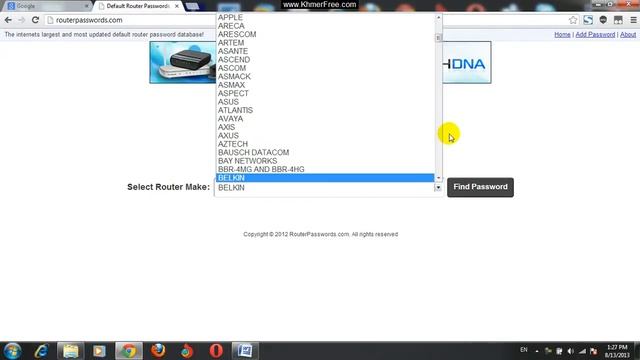Screen dimensions: 640x360
Task: Select ATLANTIS in the dropdown
Action: [x=325, y=110]
